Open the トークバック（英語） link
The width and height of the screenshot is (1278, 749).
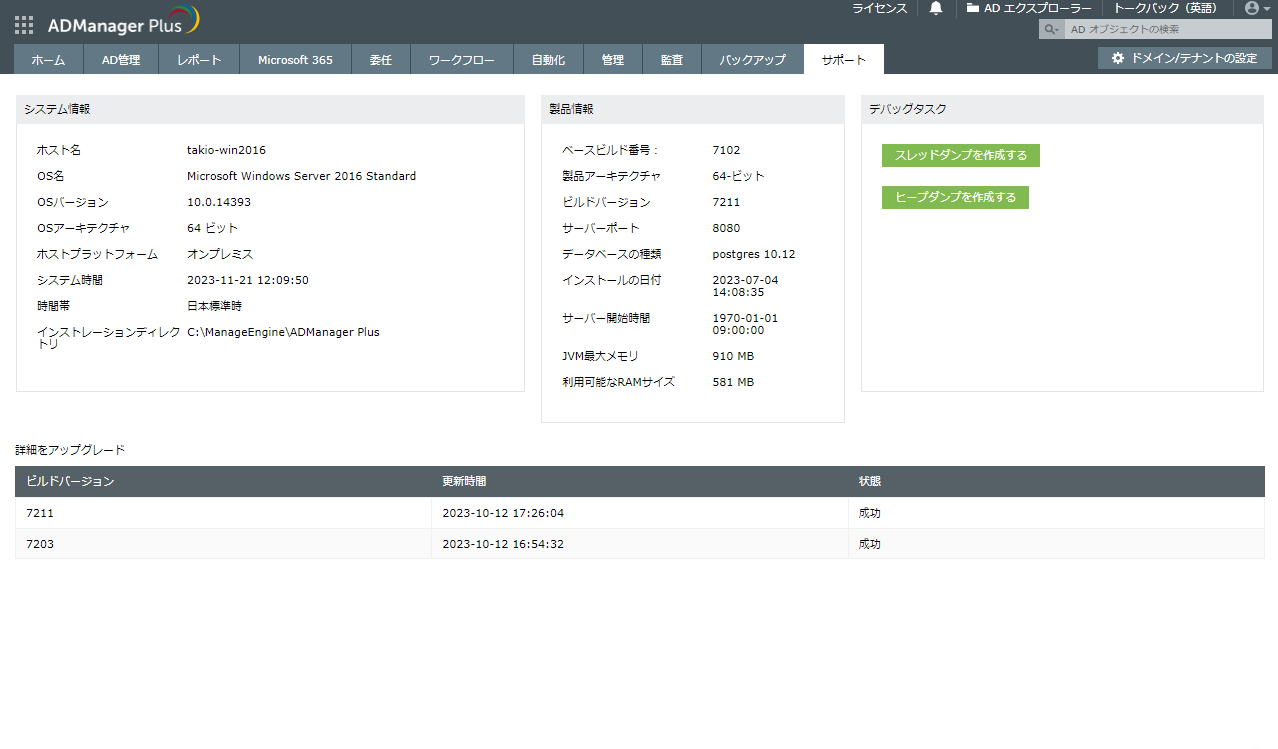[x=1166, y=8]
